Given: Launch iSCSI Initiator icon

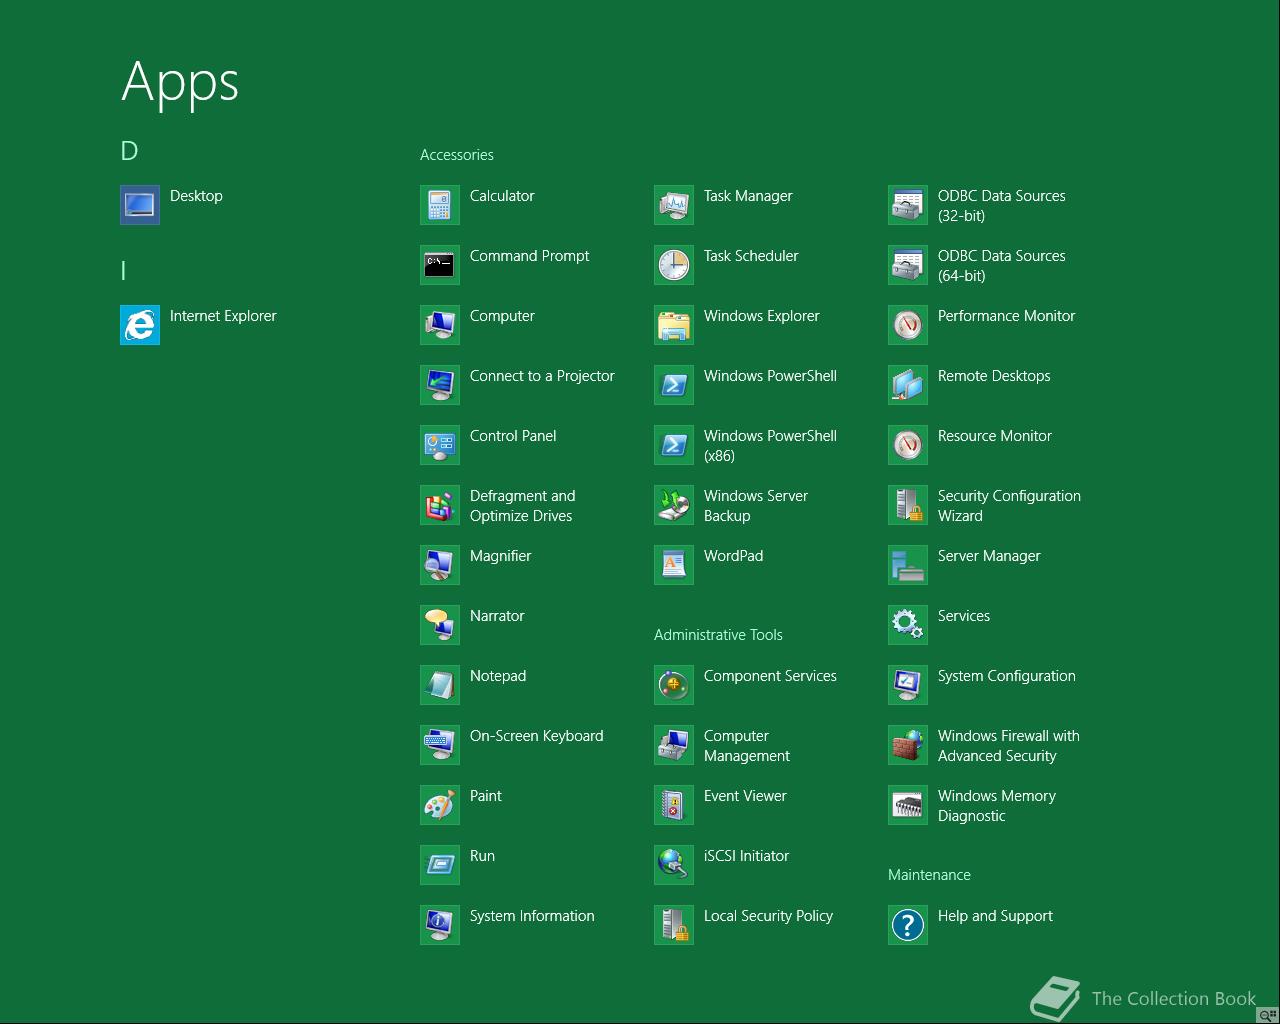Looking at the screenshot, I should [x=674, y=865].
